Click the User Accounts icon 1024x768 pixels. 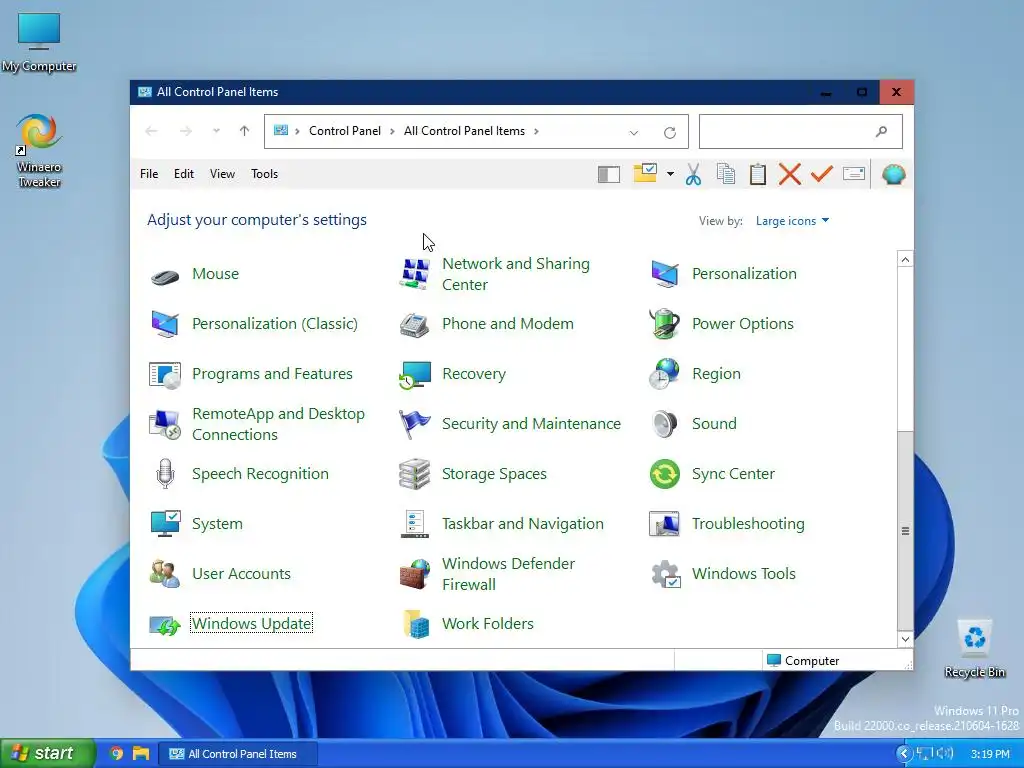pyautogui.click(x=165, y=574)
